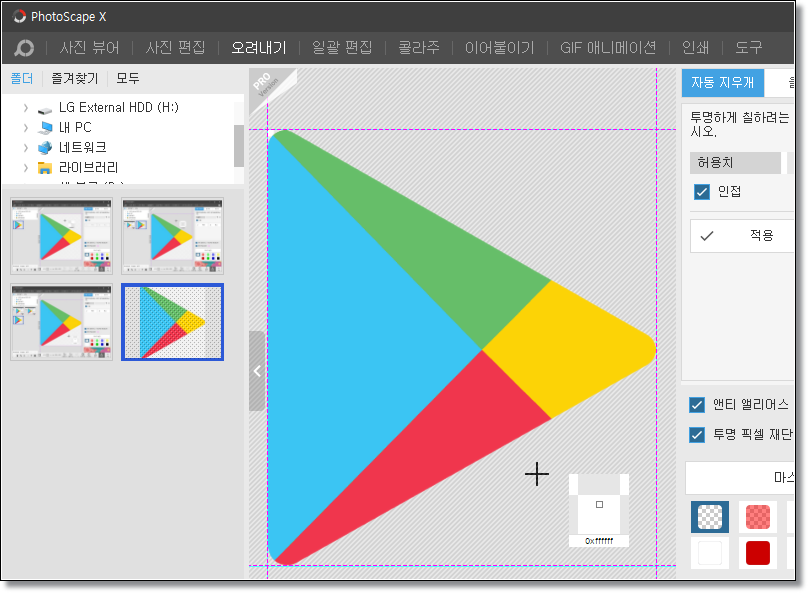This screenshot has width=808, height=608.
Task: Switch to GIF 애니메이션 tab
Action: click(608, 48)
